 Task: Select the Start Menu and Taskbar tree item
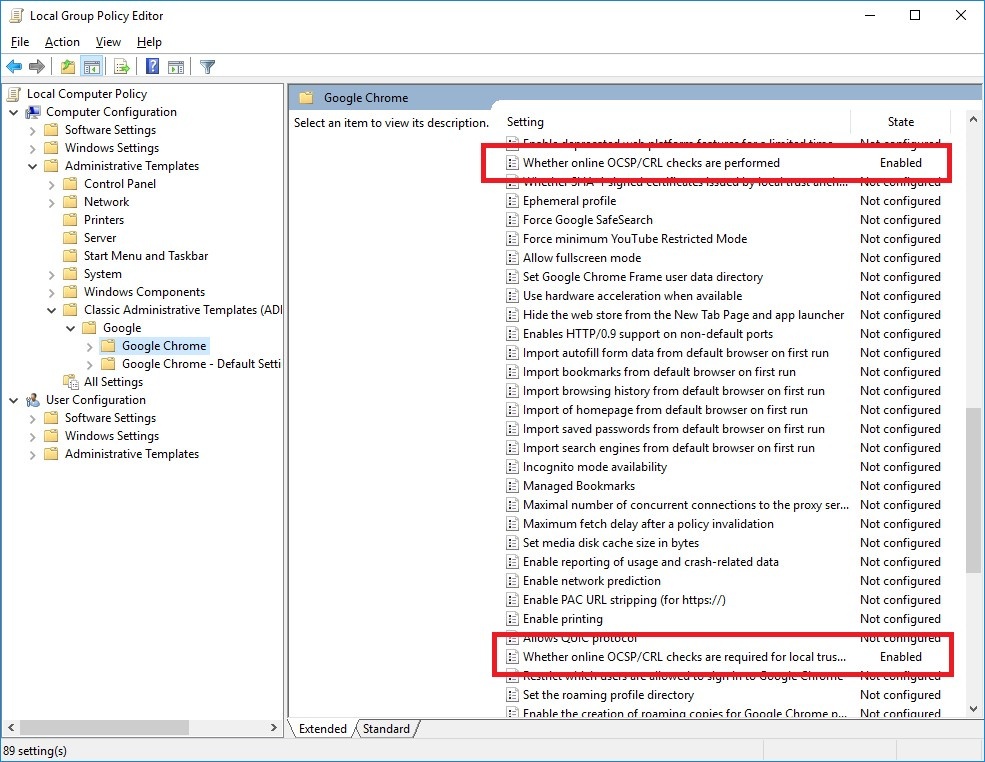pos(146,256)
